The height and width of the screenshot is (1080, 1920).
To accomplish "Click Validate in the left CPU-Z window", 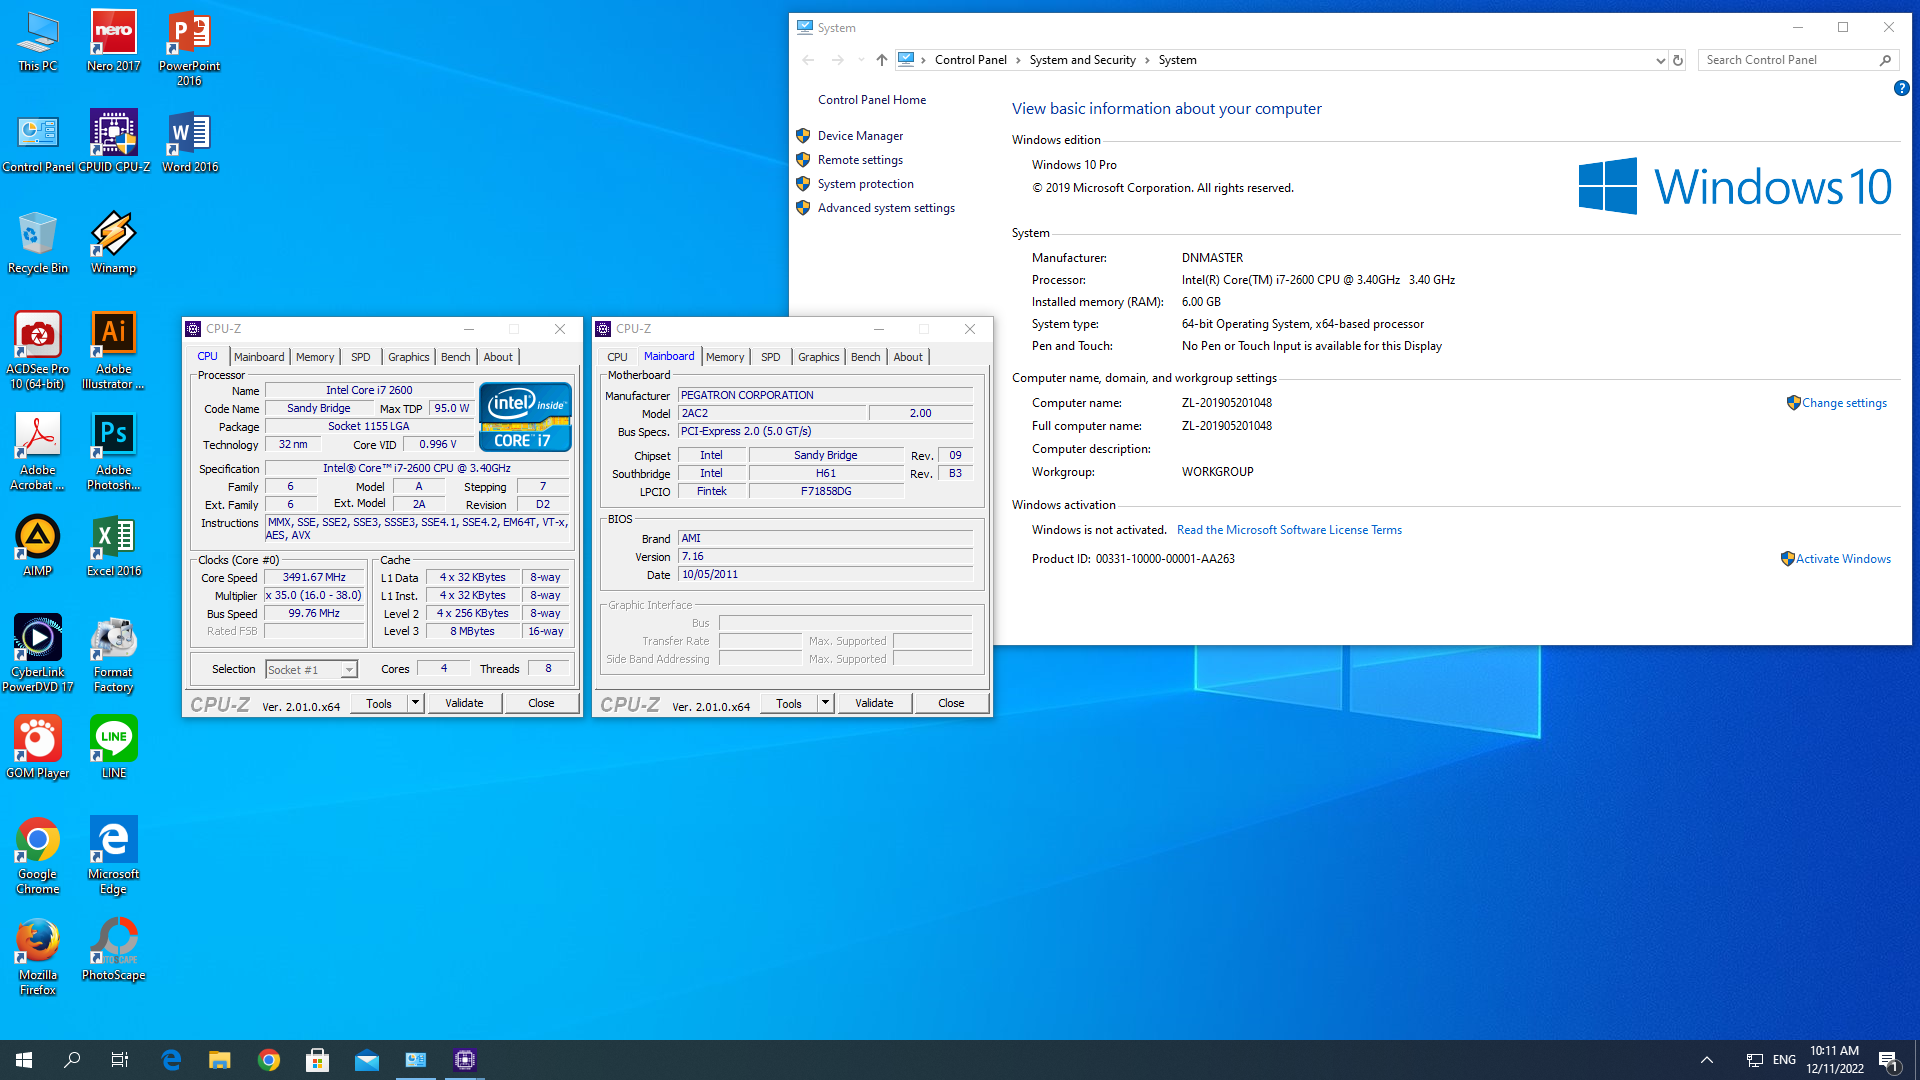I will [x=464, y=703].
